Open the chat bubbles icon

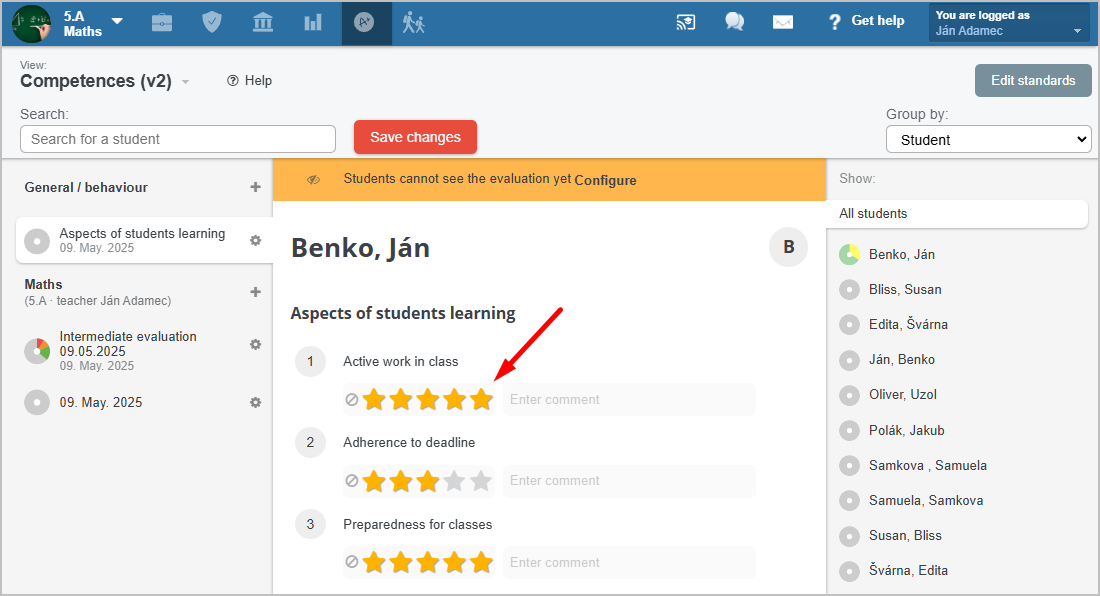click(x=735, y=22)
